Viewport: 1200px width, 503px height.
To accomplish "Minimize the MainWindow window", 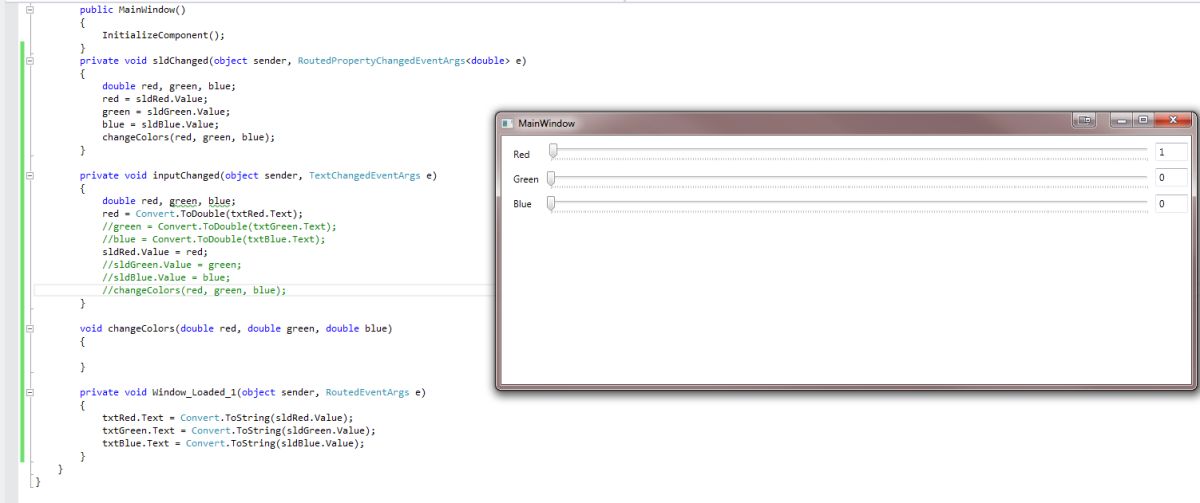I will (x=1122, y=120).
